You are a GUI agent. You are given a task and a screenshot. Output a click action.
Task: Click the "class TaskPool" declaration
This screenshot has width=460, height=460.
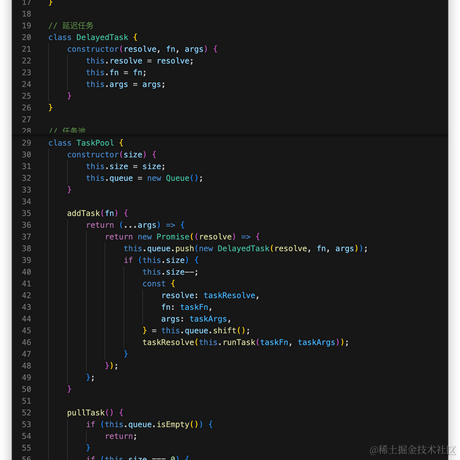pyautogui.click(x=86, y=143)
